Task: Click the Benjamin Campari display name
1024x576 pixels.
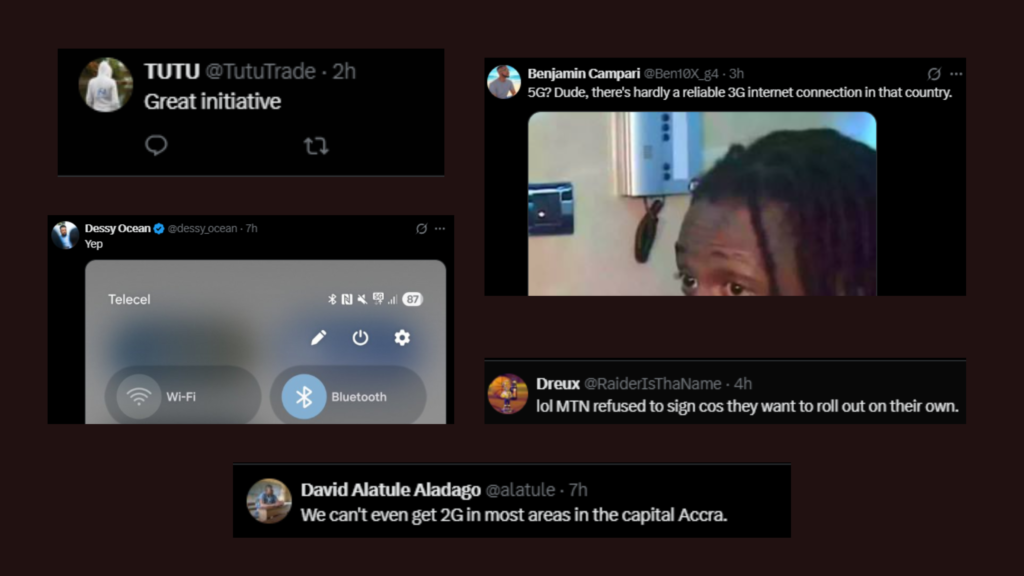Action: pyautogui.click(x=583, y=74)
